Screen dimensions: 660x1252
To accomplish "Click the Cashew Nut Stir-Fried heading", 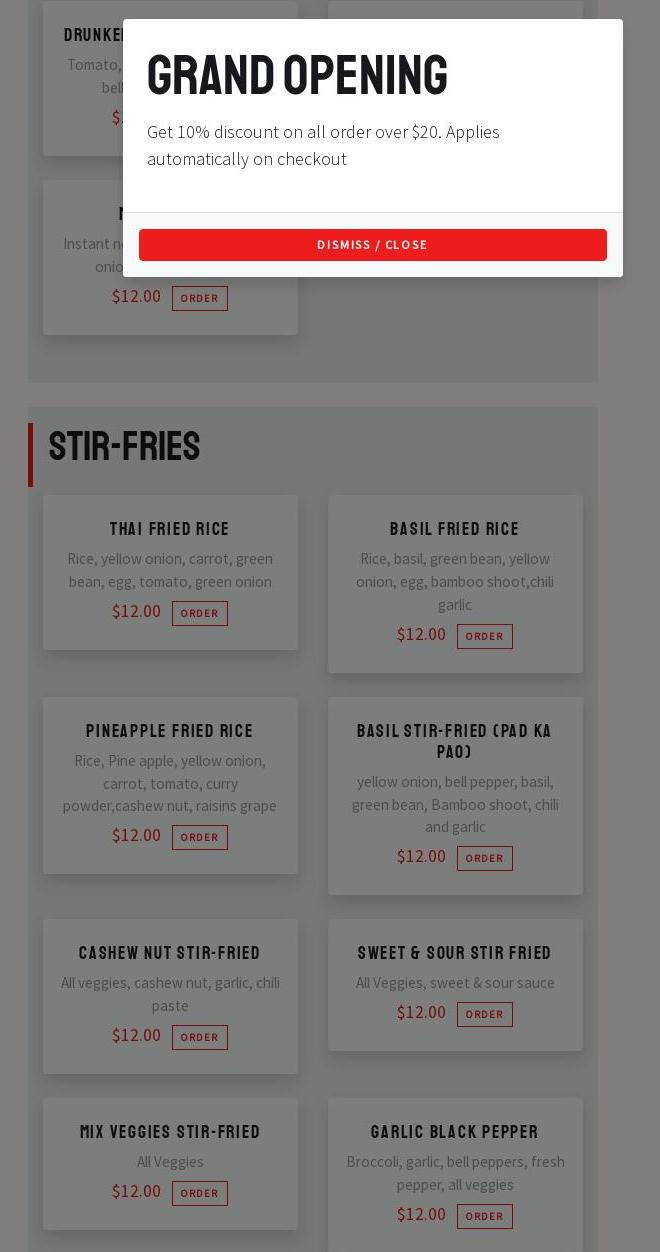I will 170,953.
